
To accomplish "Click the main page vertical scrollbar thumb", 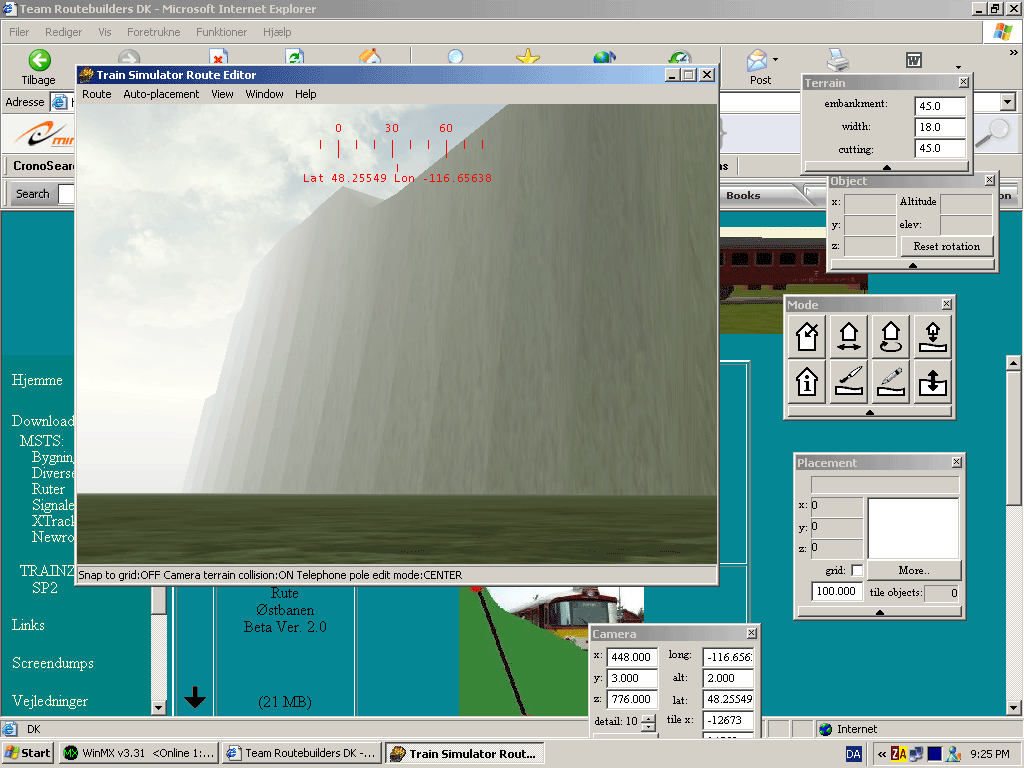I will point(1014,436).
